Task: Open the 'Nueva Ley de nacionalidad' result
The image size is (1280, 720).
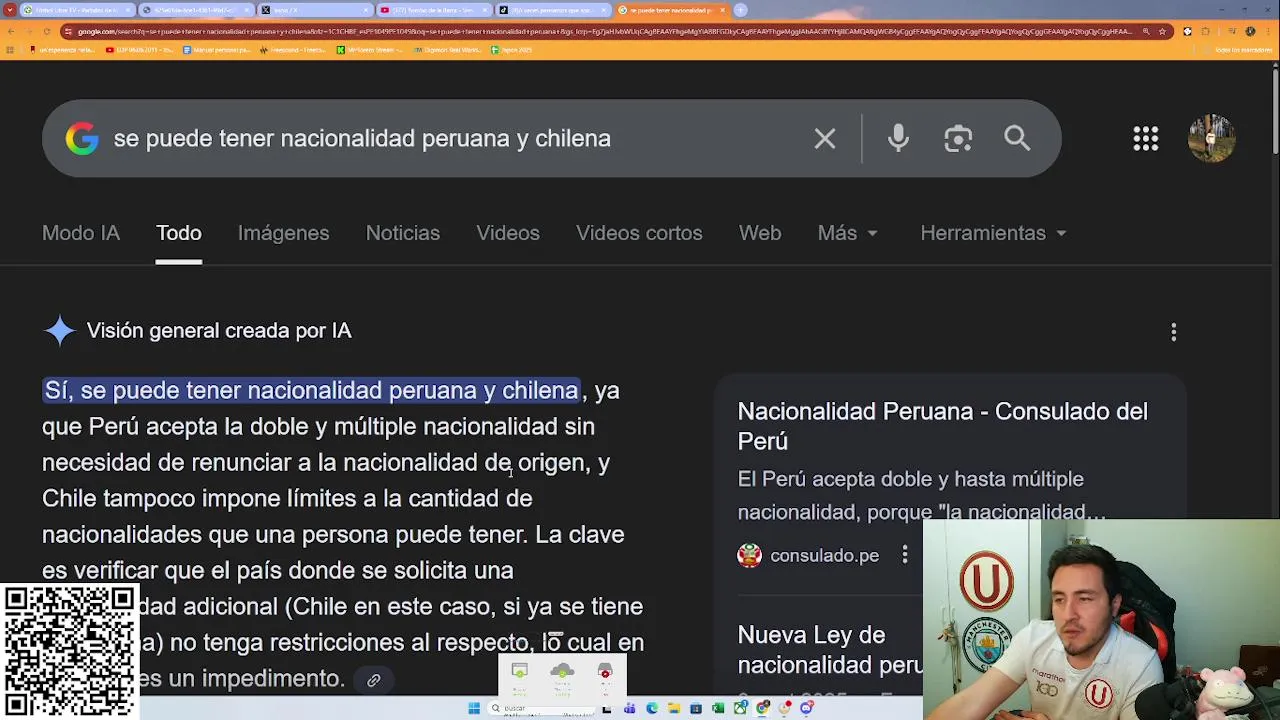Action: (830, 650)
